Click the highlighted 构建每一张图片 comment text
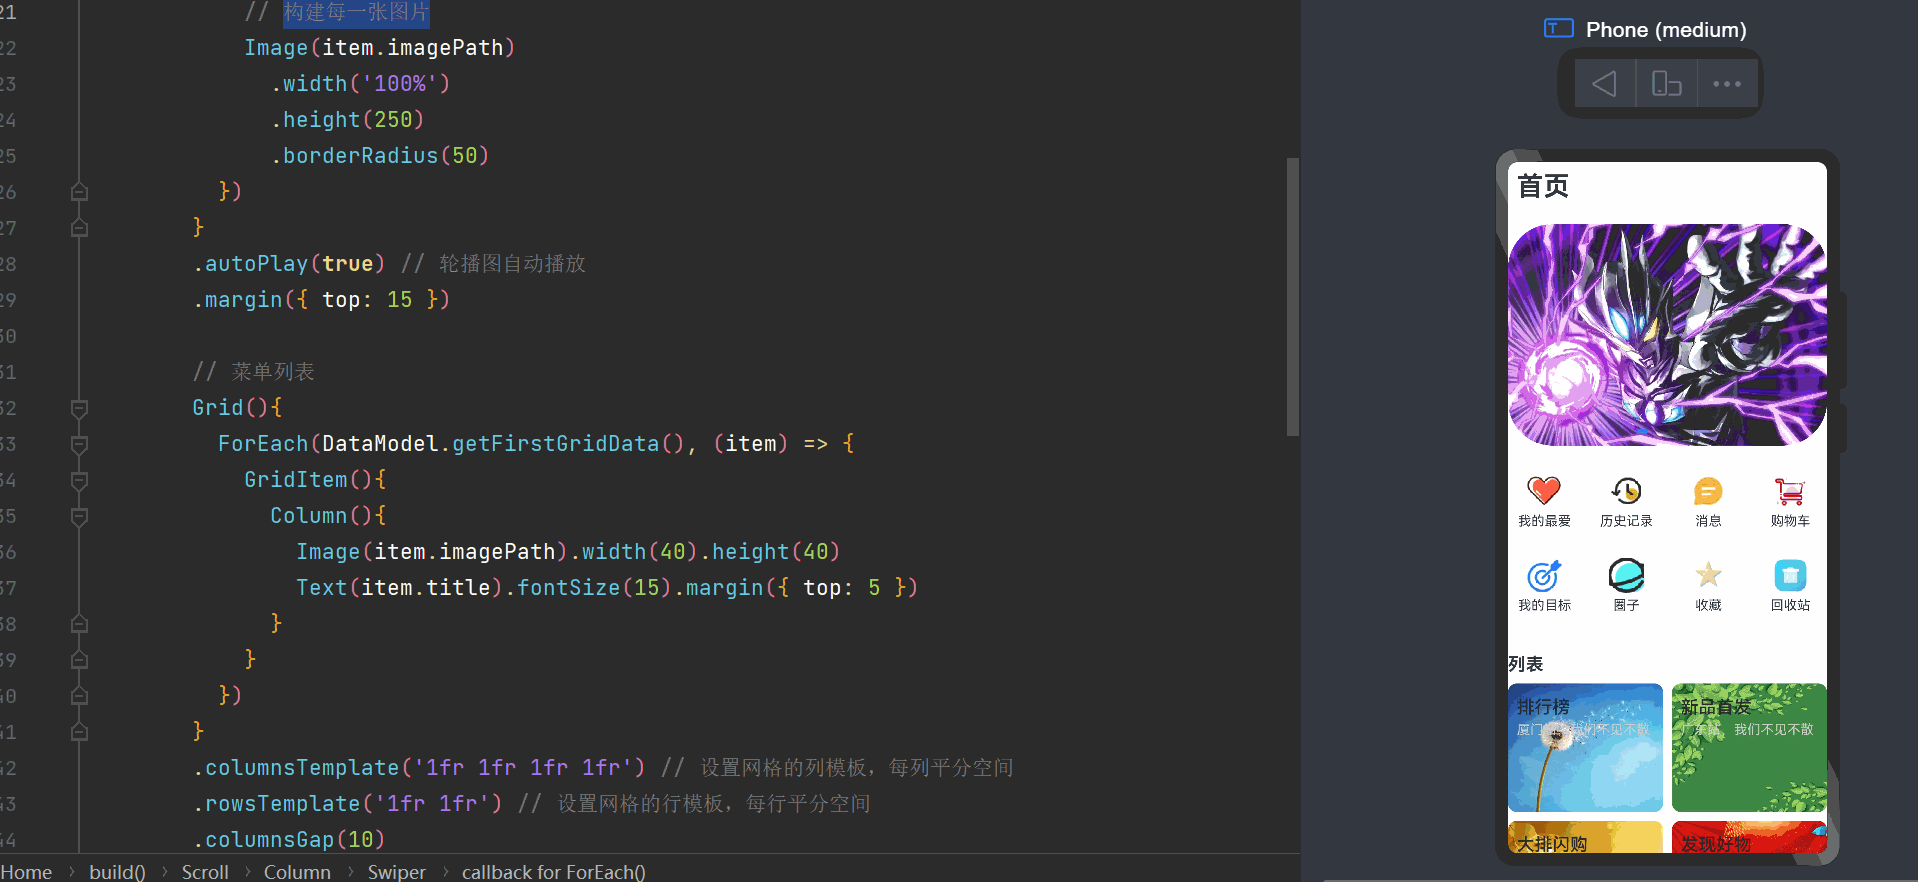This screenshot has height=882, width=1918. coord(356,12)
